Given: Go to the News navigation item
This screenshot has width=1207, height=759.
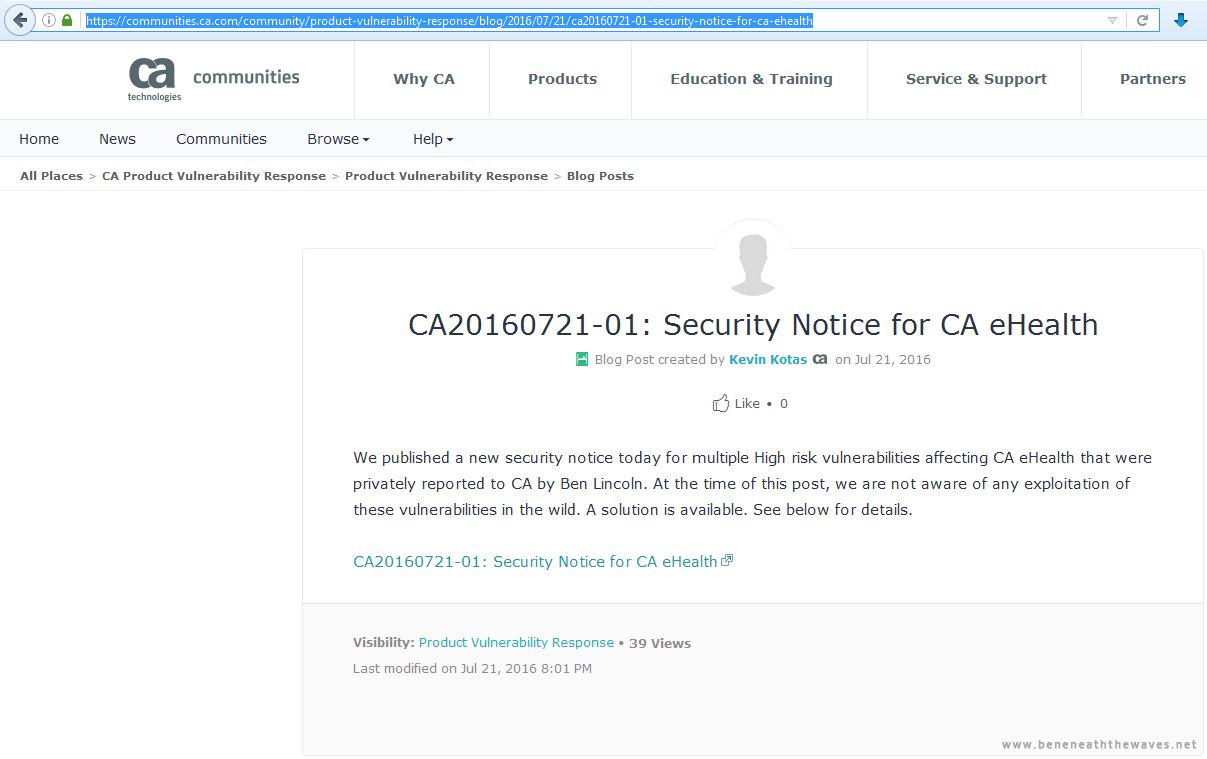Looking at the screenshot, I should point(117,139).
